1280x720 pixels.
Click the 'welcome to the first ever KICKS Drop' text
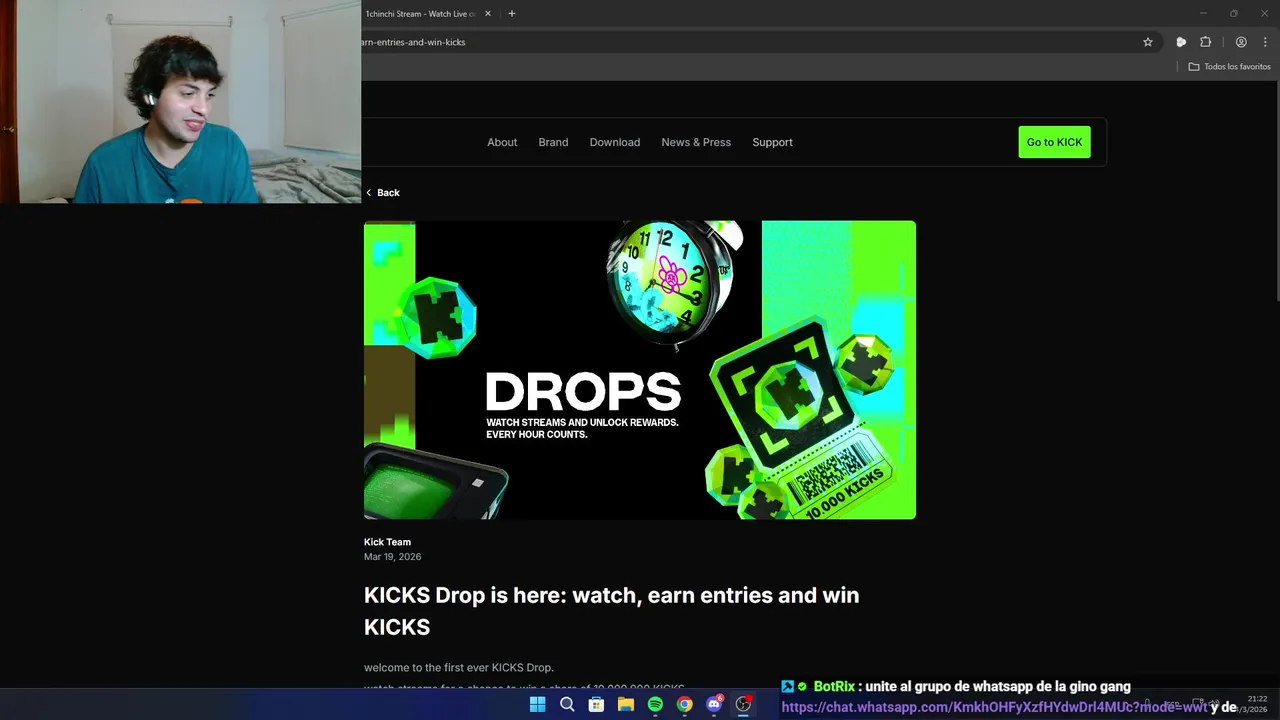click(x=458, y=667)
